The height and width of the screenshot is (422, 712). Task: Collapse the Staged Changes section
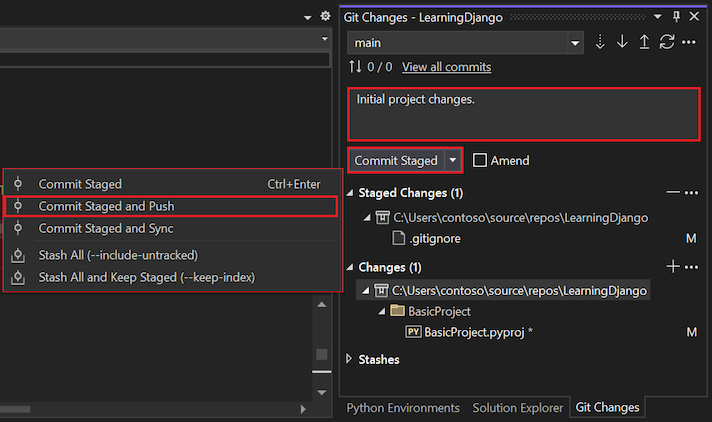click(x=349, y=193)
